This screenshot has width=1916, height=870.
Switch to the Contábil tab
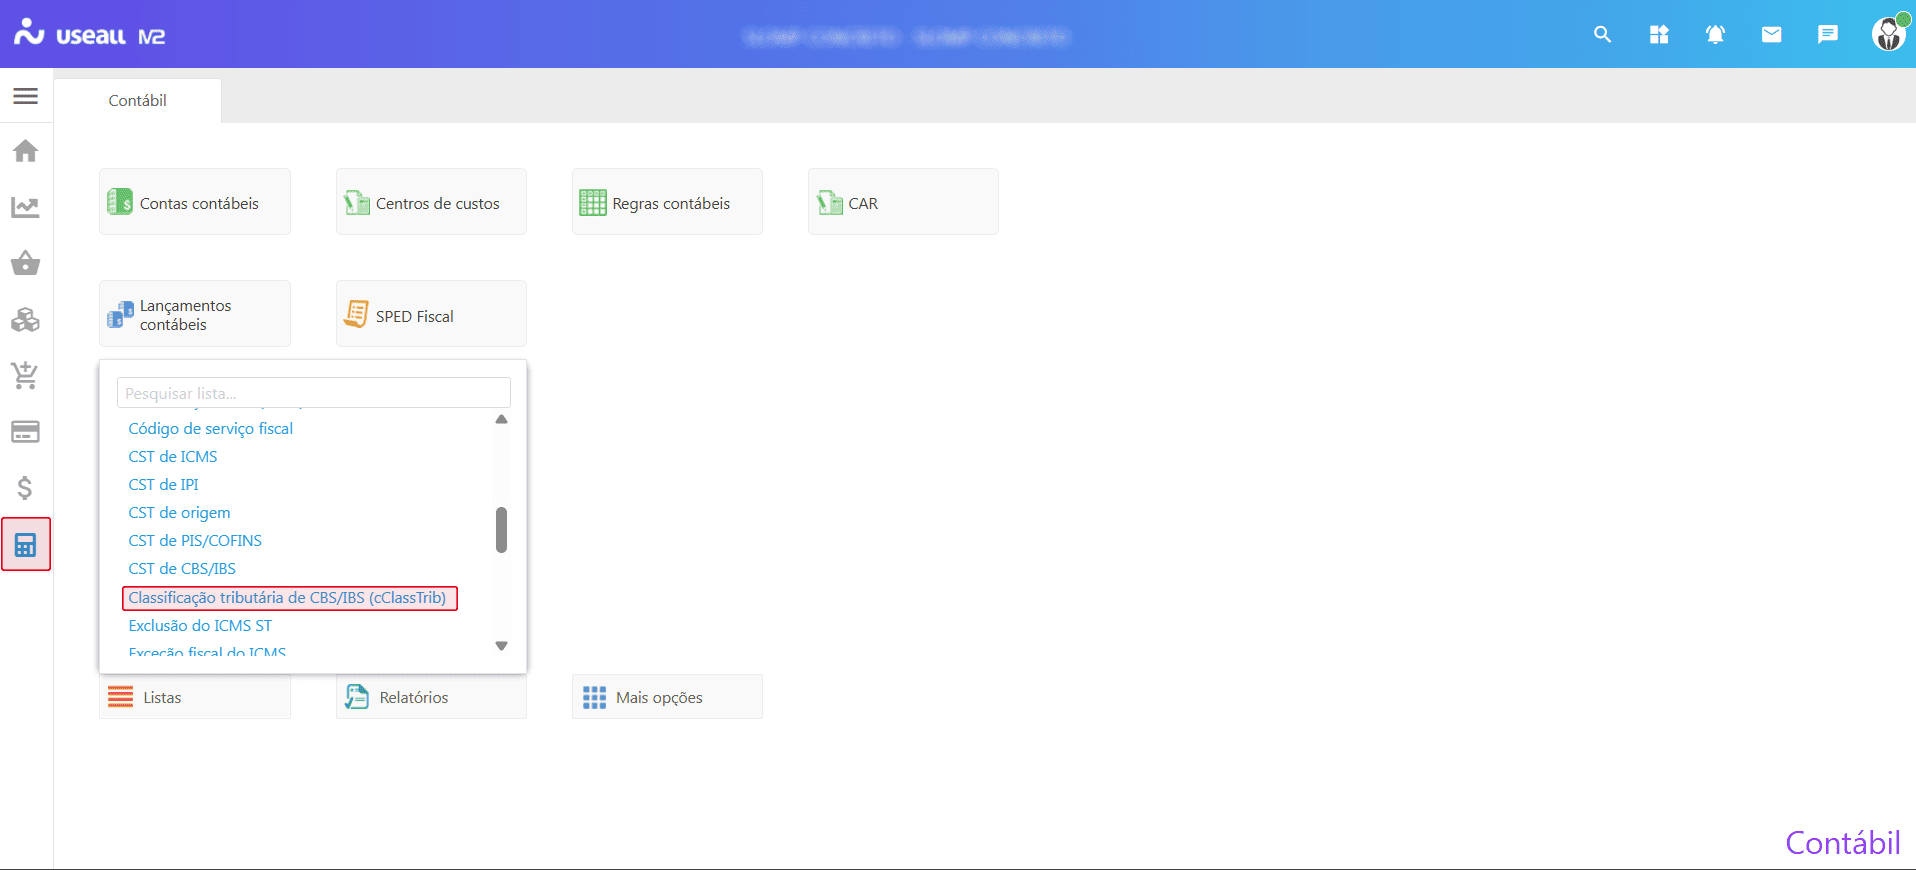coord(138,101)
